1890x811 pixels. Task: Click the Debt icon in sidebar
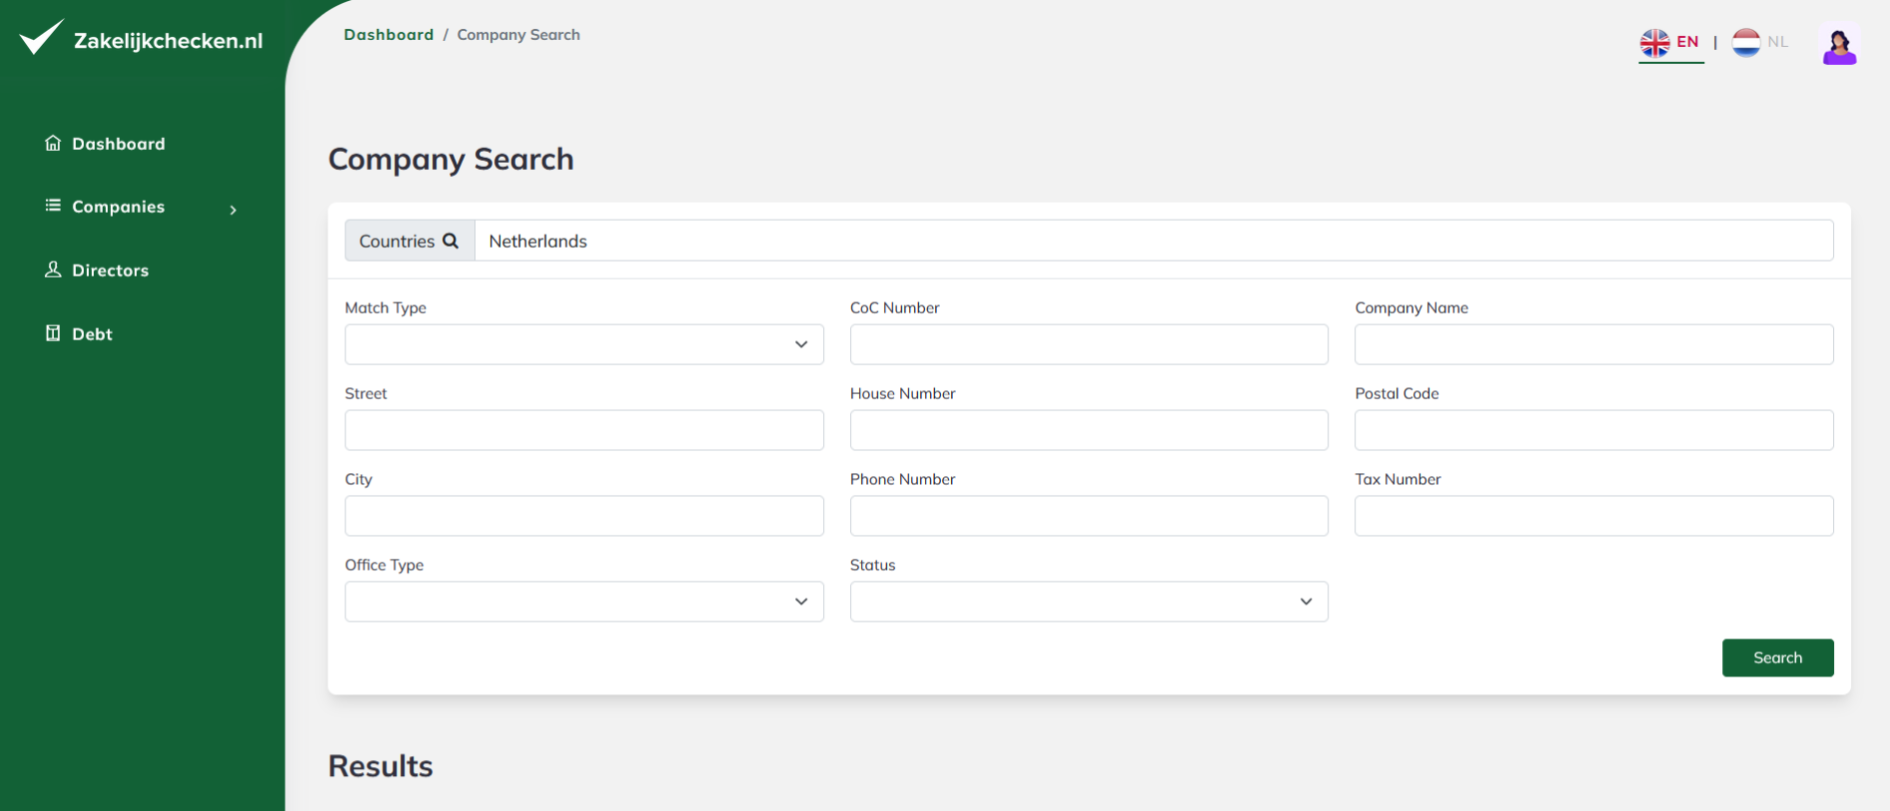53,333
